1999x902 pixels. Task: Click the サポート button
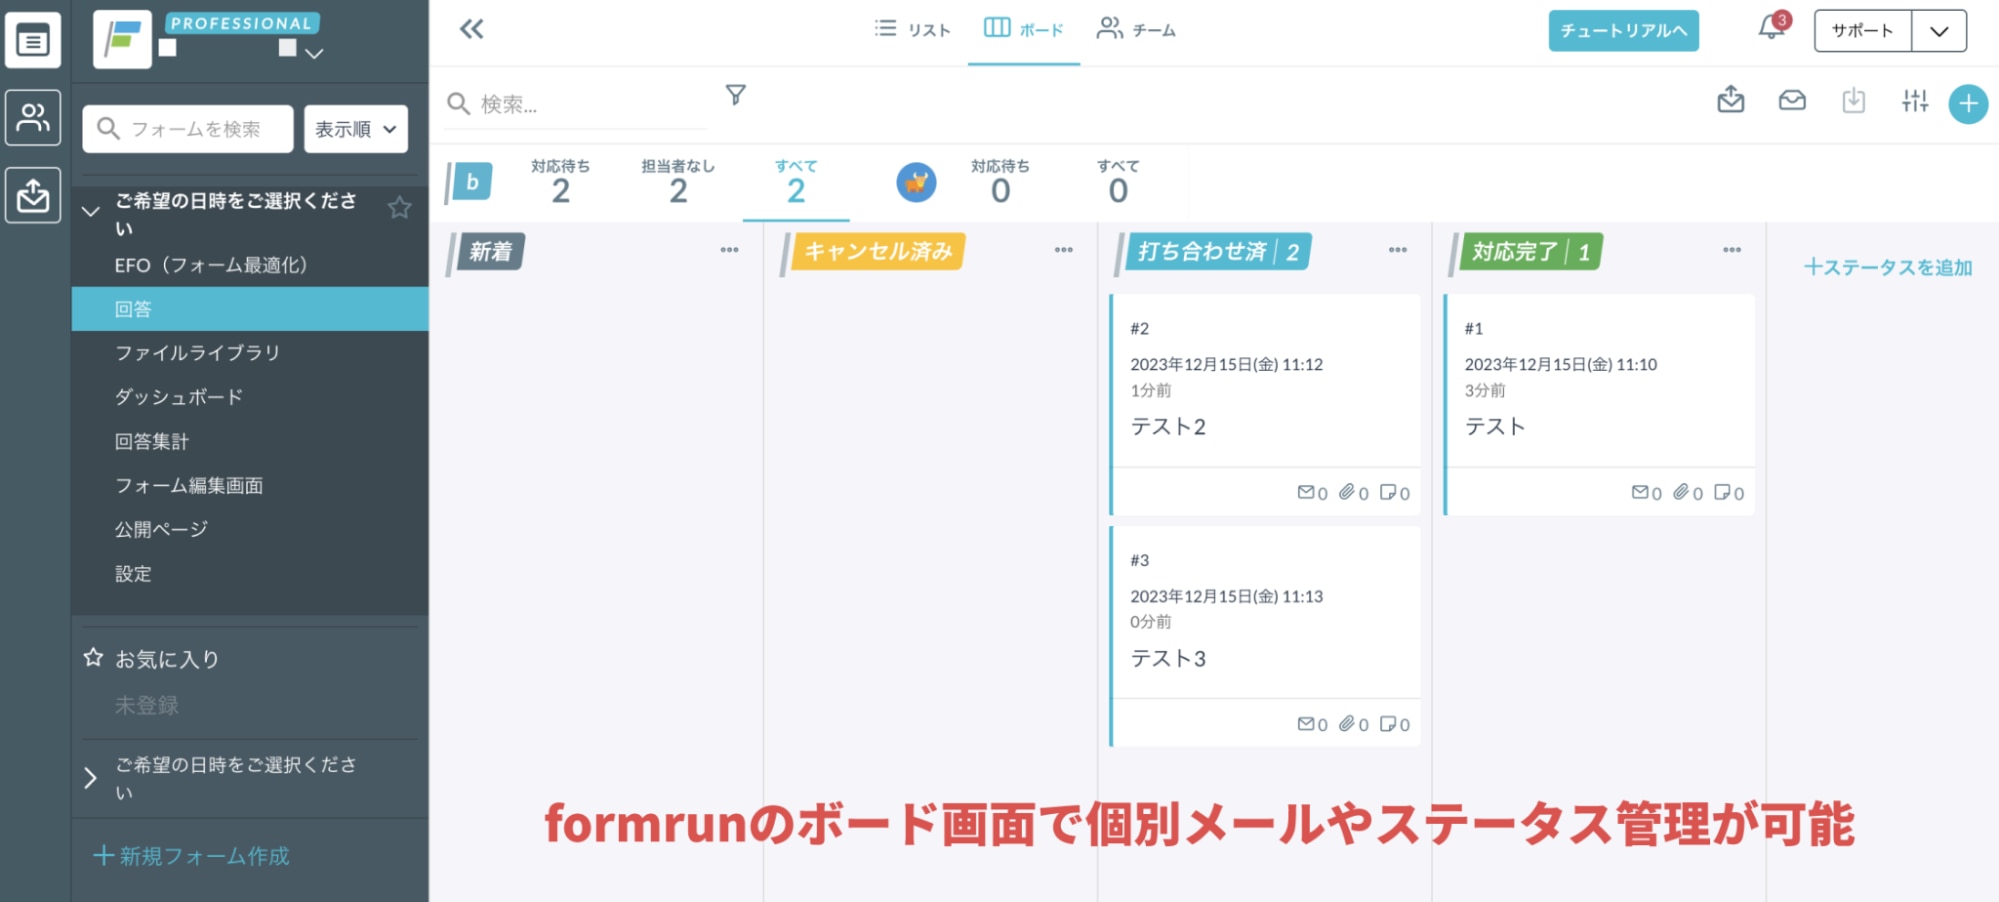click(1862, 31)
